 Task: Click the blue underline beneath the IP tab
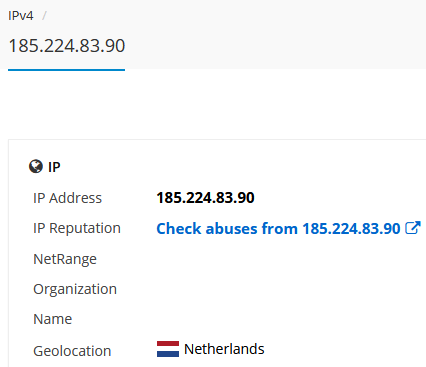pyautogui.click(x=67, y=70)
